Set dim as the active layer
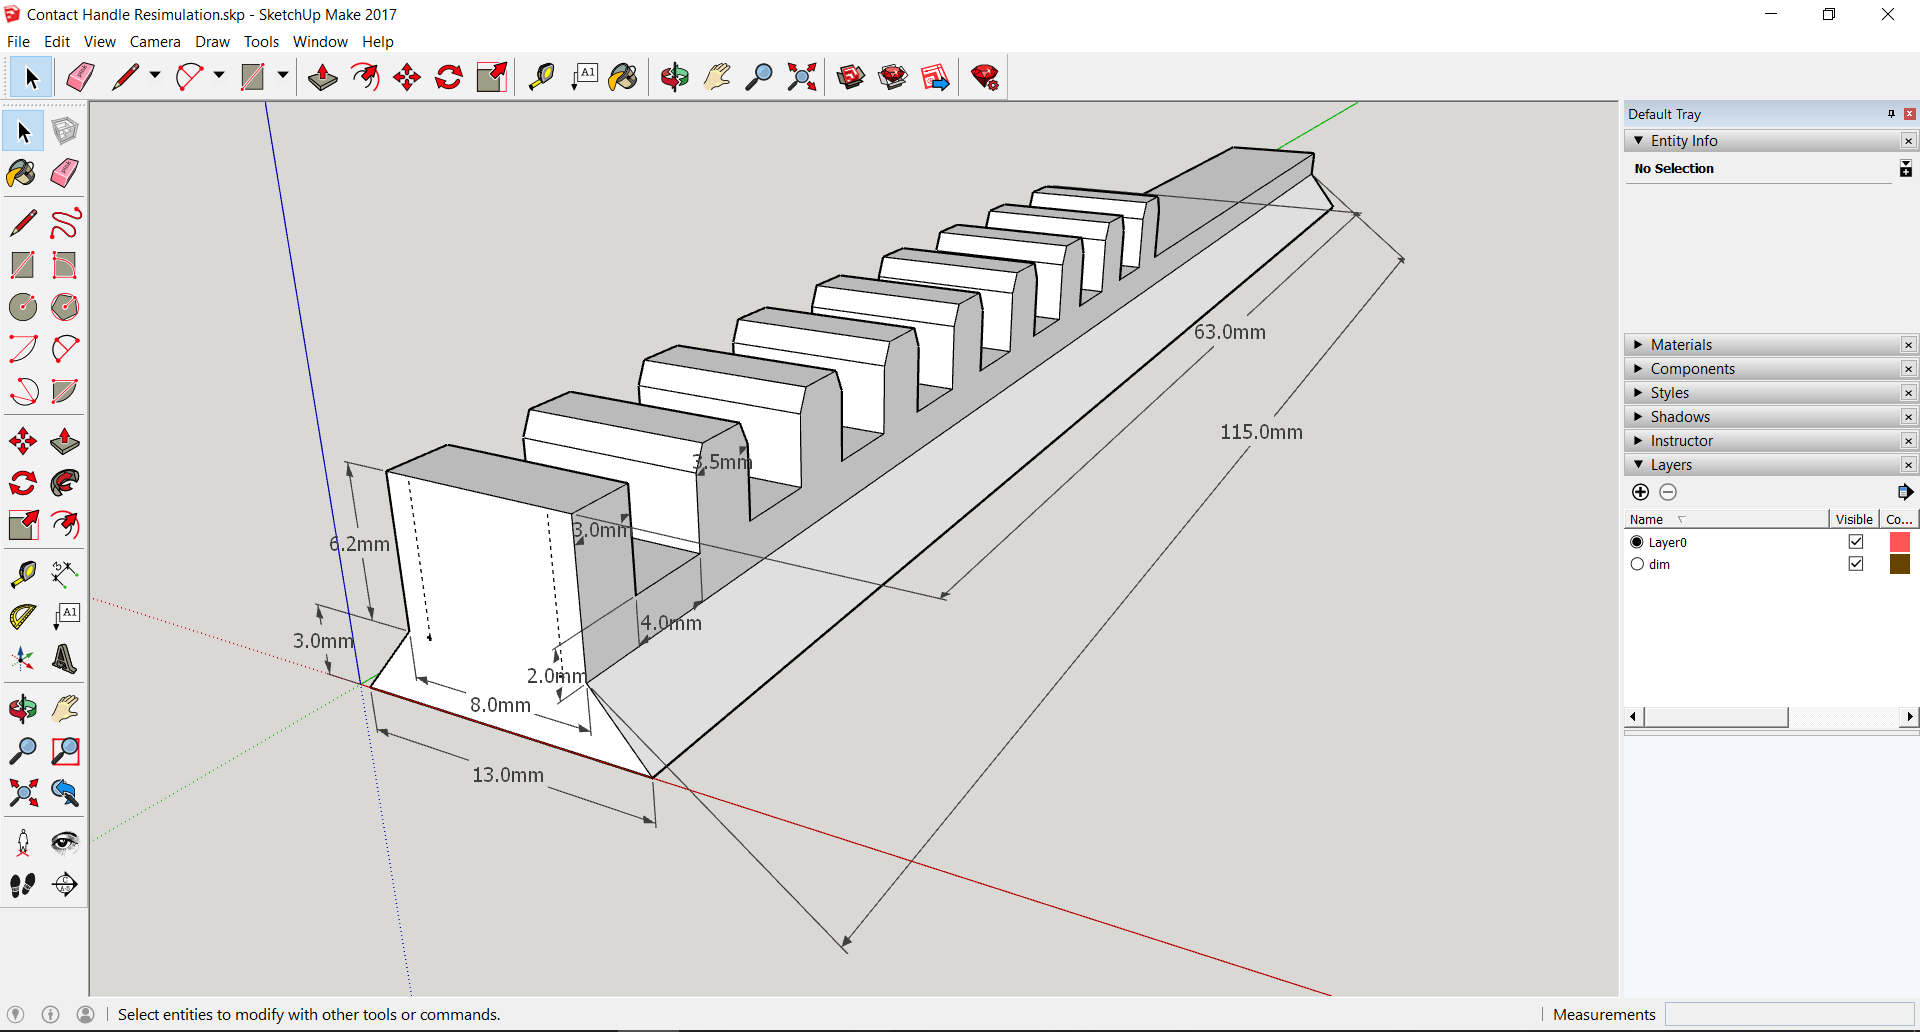The height and width of the screenshot is (1032, 1920). tap(1637, 564)
